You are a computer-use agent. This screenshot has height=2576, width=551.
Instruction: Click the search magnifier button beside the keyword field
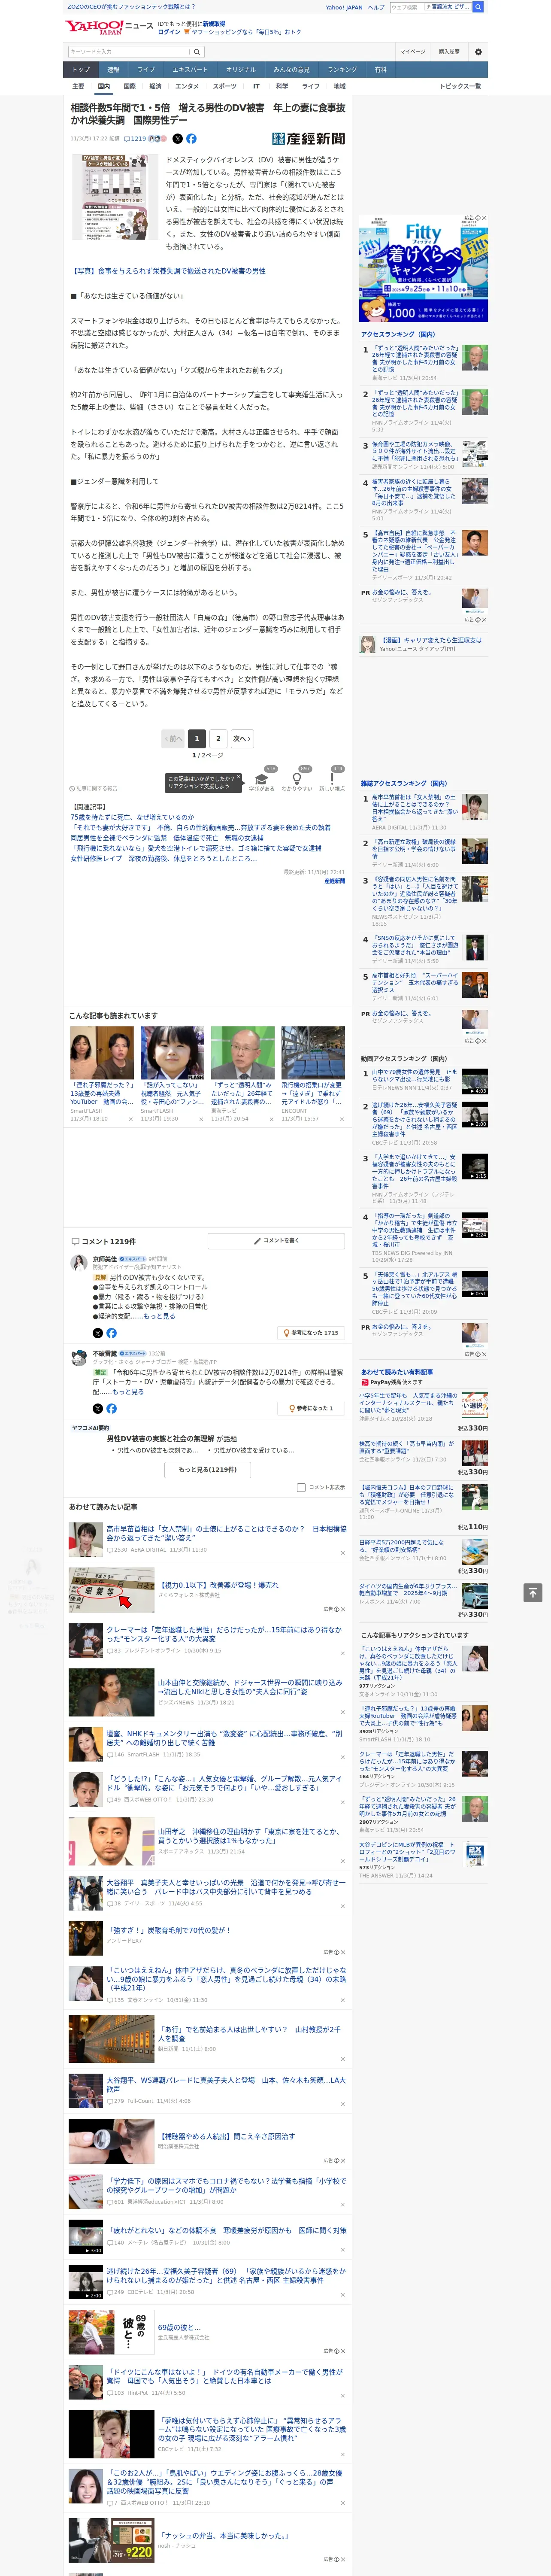tap(197, 52)
